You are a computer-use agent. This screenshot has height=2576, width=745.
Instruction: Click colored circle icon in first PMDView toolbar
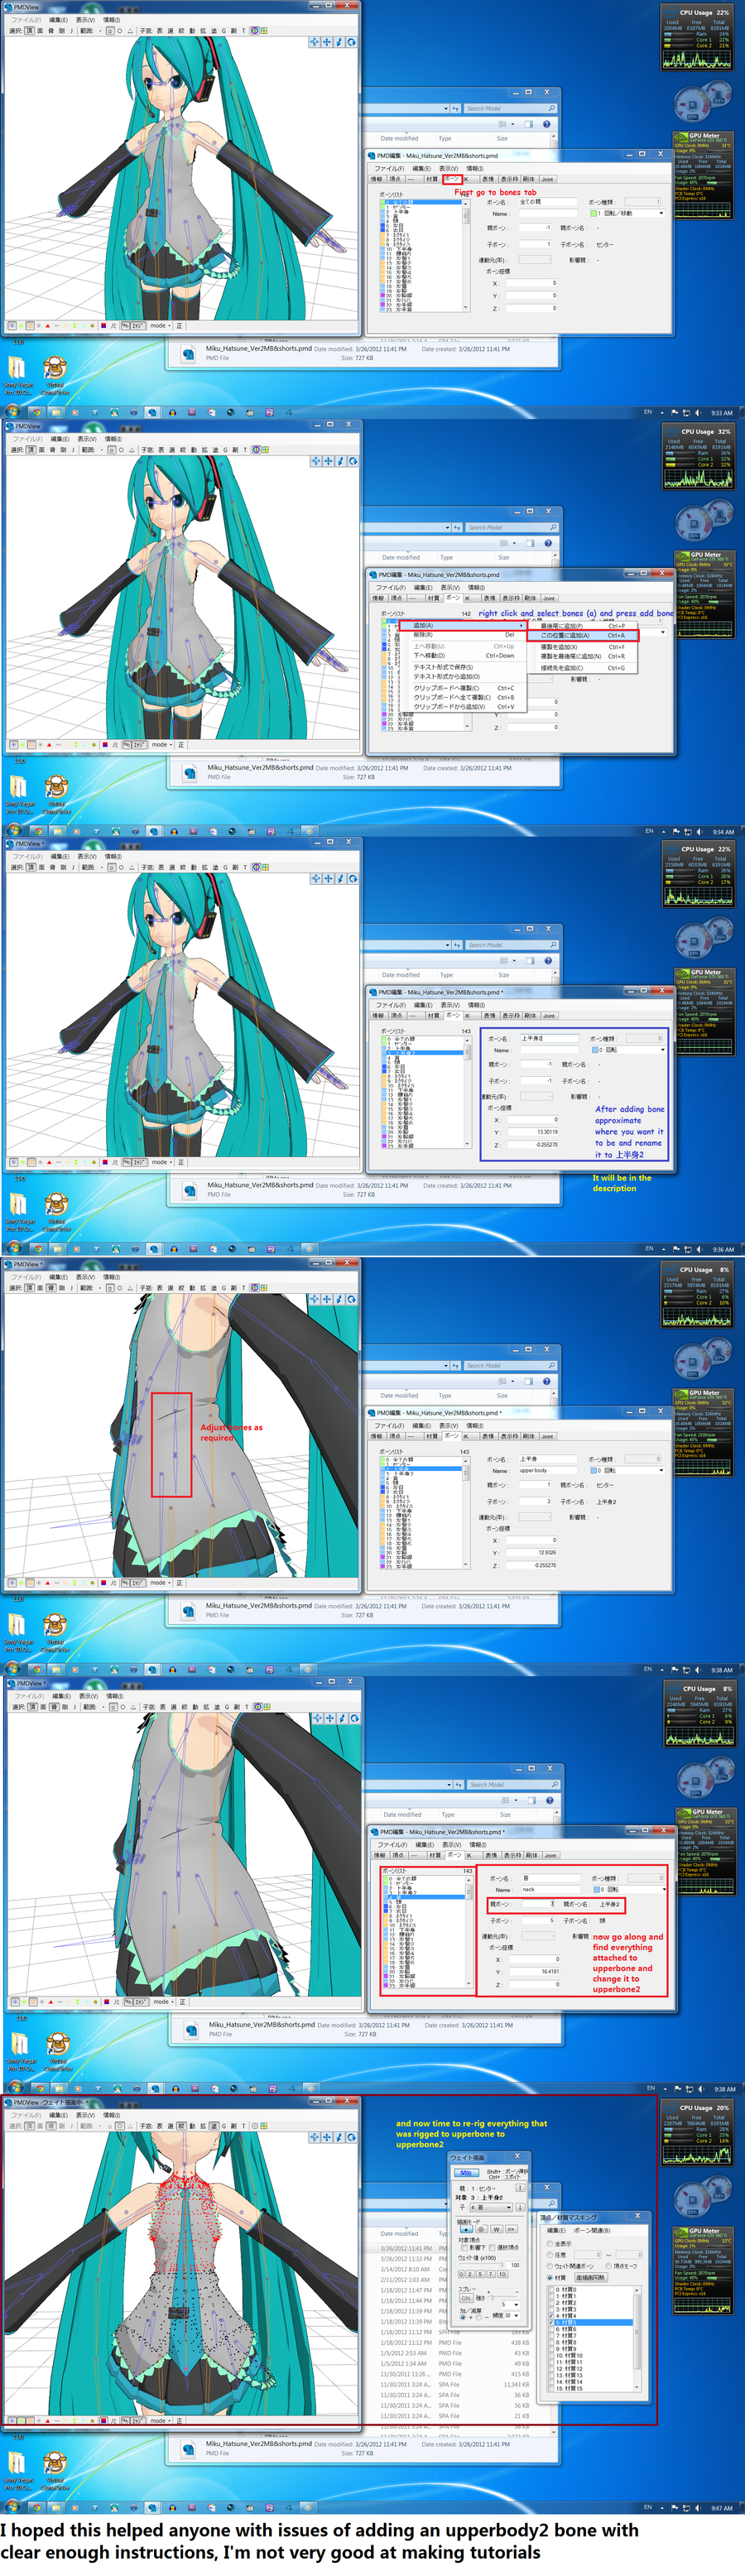coord(255,31)
